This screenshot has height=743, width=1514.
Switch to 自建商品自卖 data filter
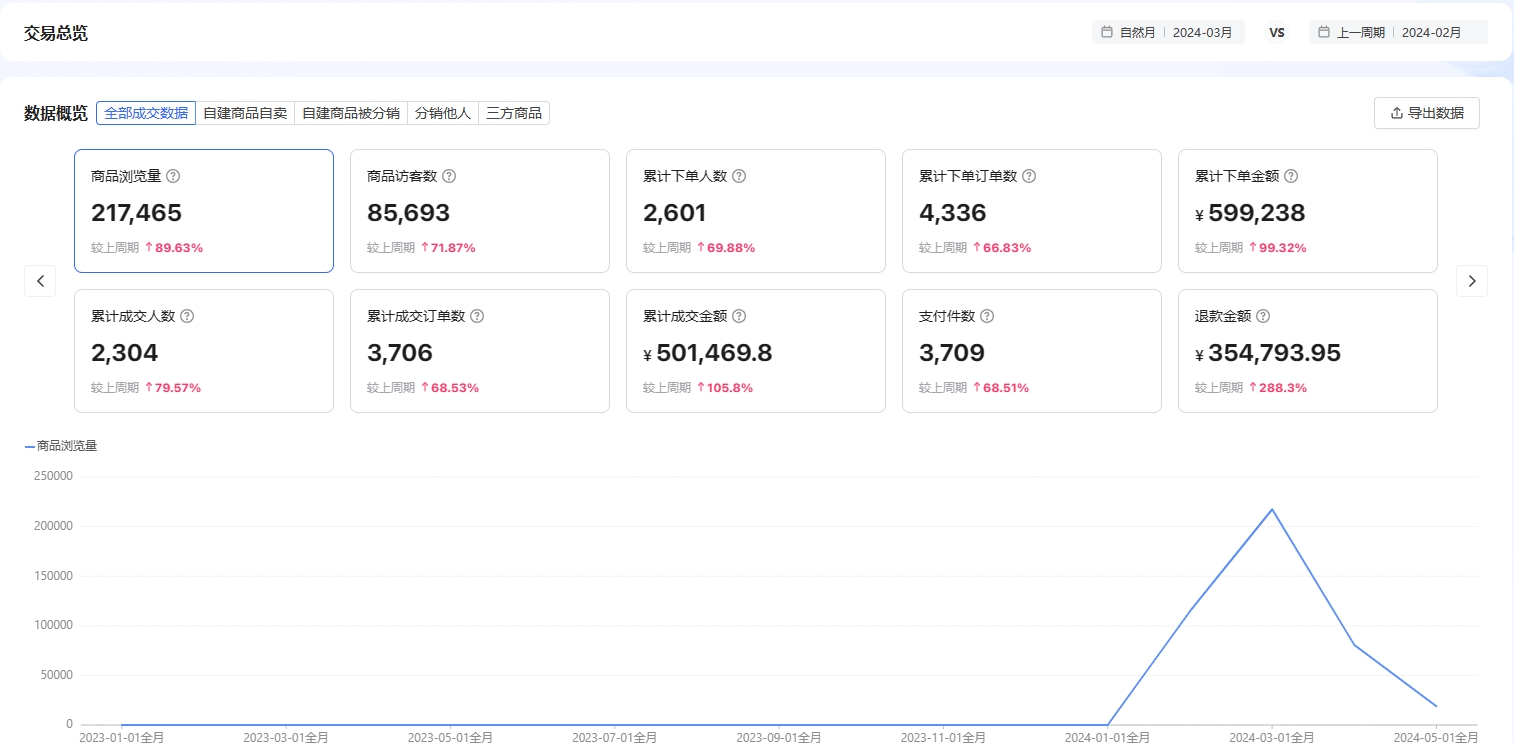[x=245, y=113]
